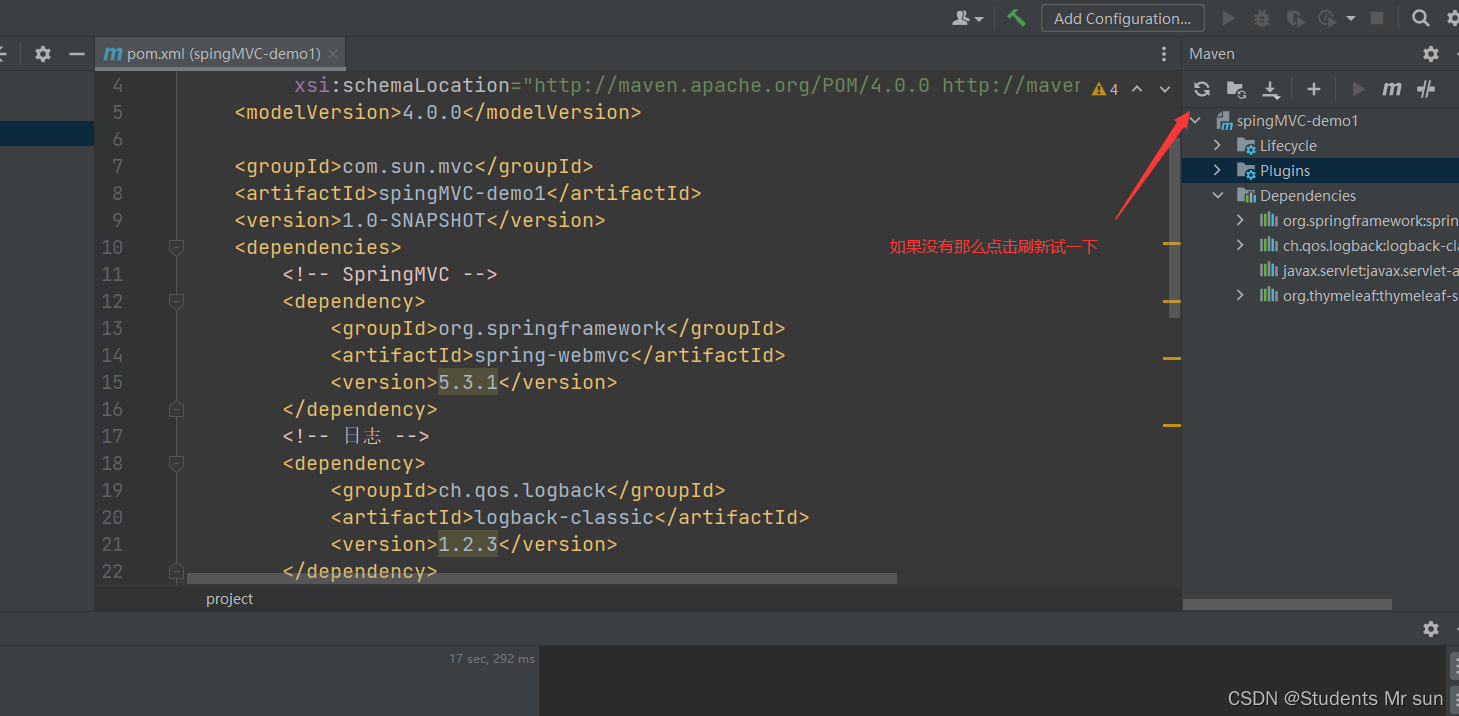Open Search Everywhere with magnifier icon
Screen dimensions: 1459x716
coord(1420,17)
